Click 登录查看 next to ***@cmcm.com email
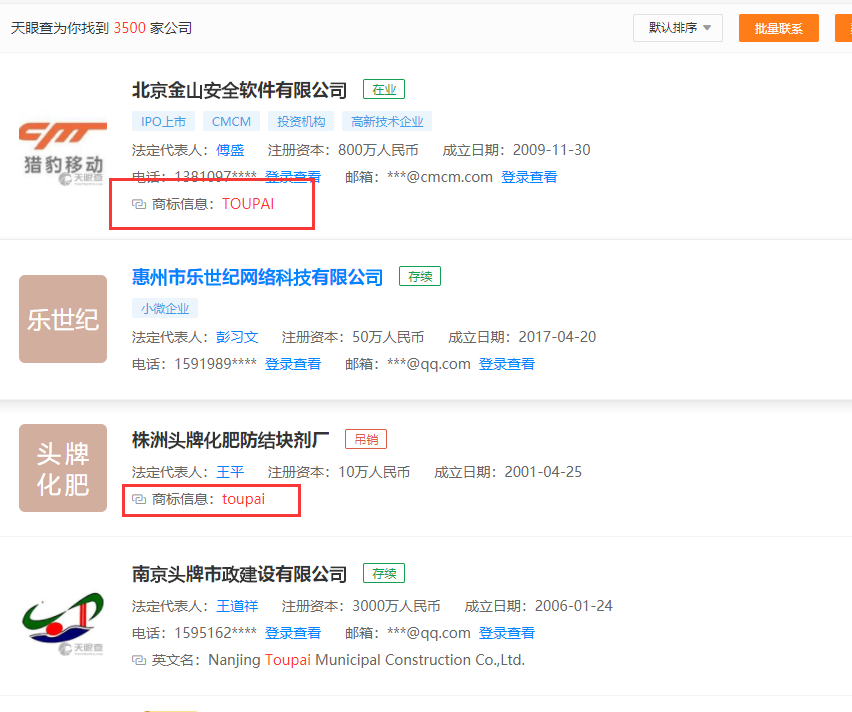The image size is (852, 712). click(529, 177)
